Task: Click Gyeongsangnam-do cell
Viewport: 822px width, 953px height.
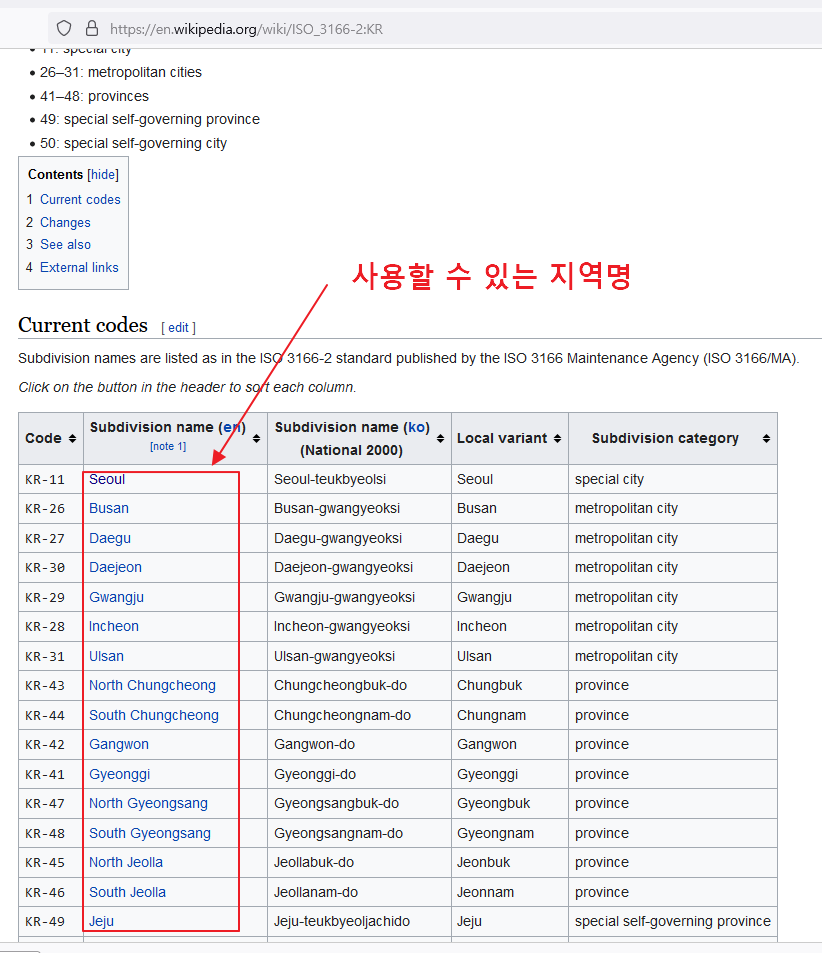Action: pos(359,833)
